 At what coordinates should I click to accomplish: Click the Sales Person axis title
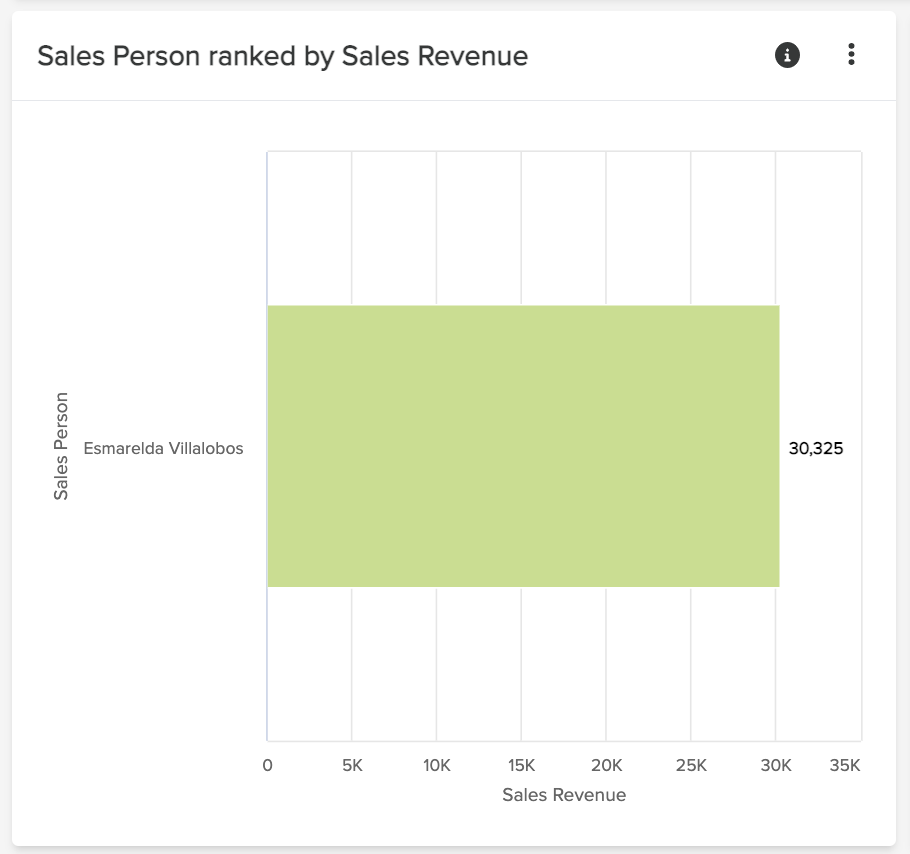tap(62, 444)
